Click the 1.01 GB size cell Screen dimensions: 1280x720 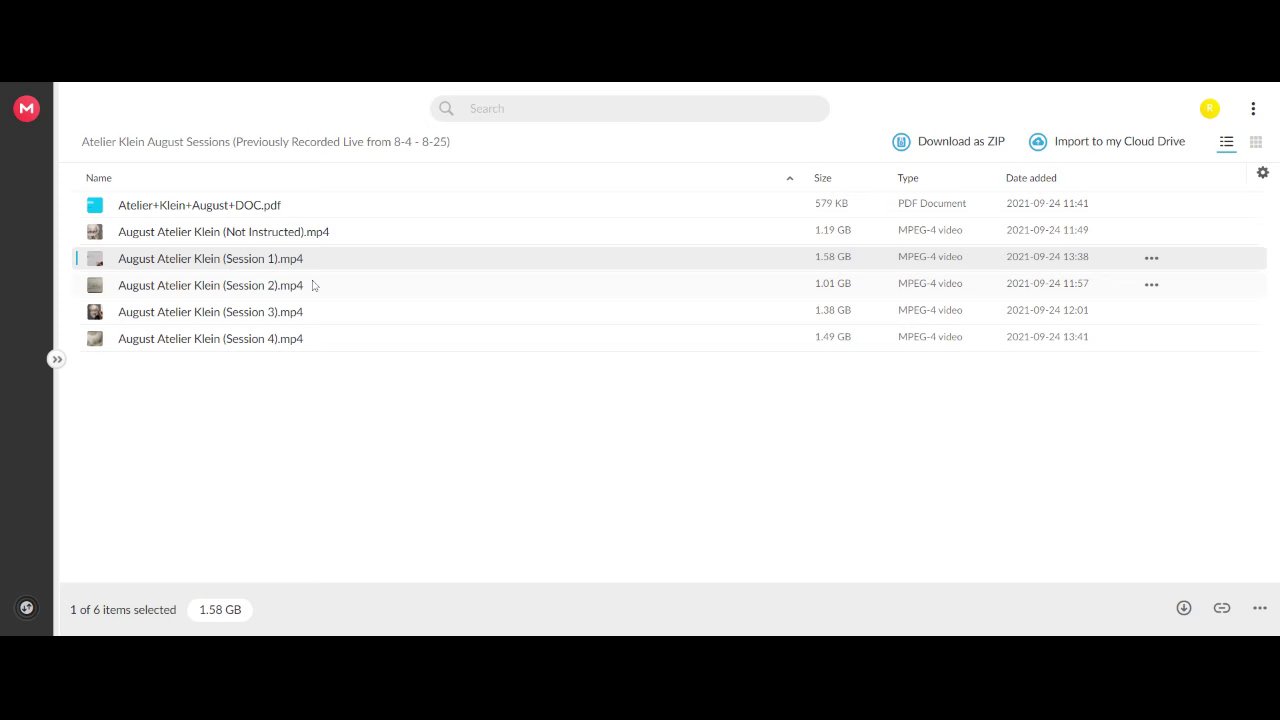pos(832,283)
